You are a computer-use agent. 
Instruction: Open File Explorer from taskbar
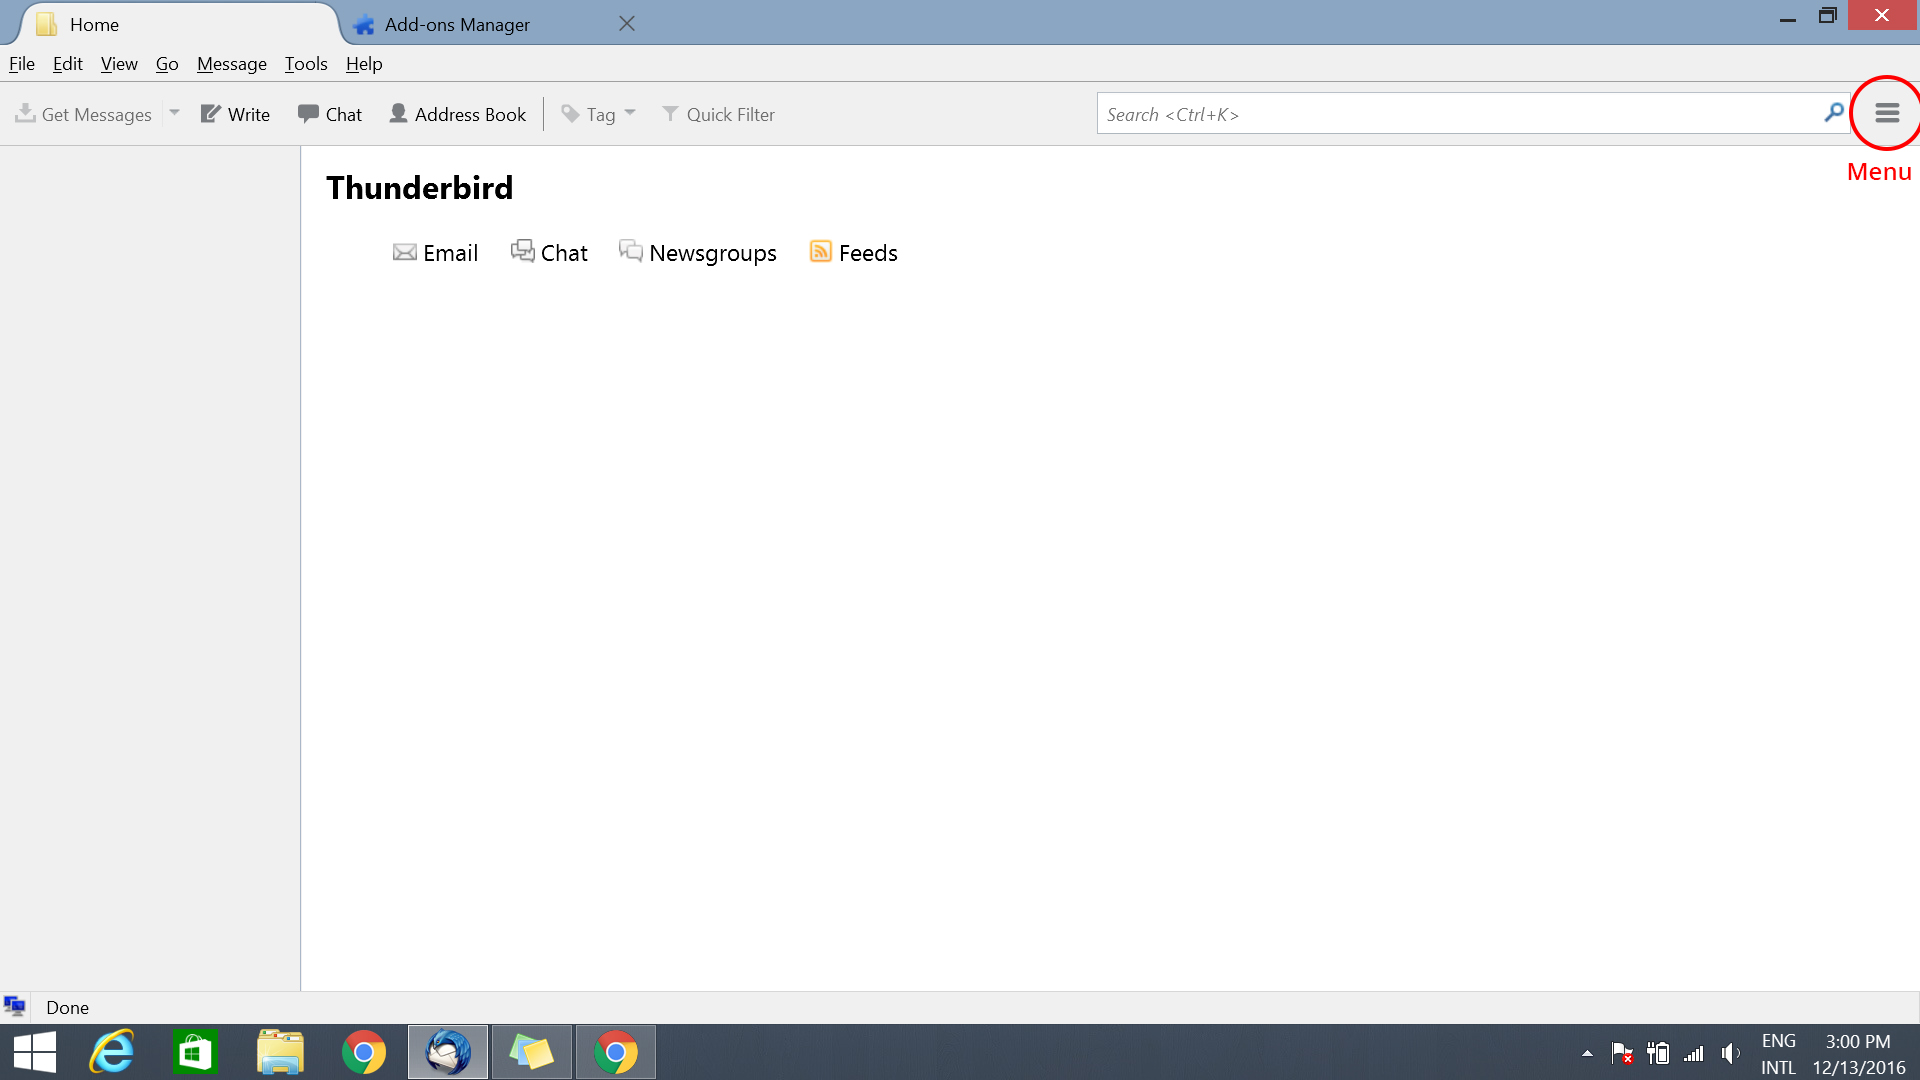(x=280, y=1052)
